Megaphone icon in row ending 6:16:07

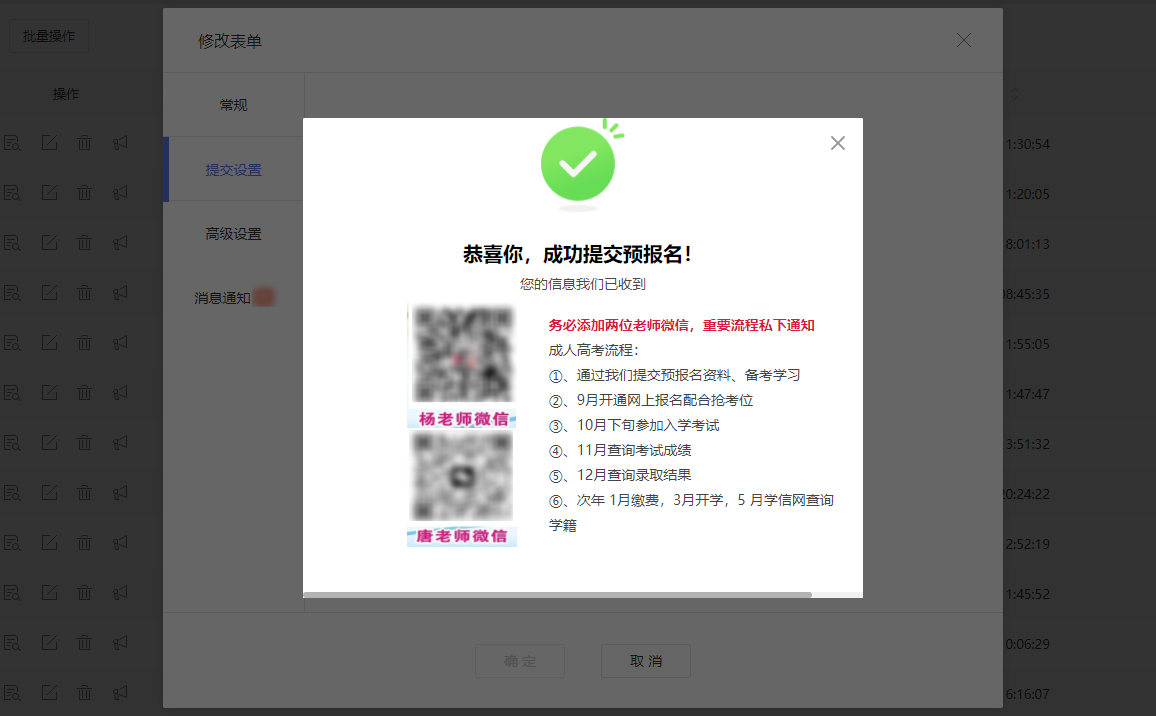[120, 693]
